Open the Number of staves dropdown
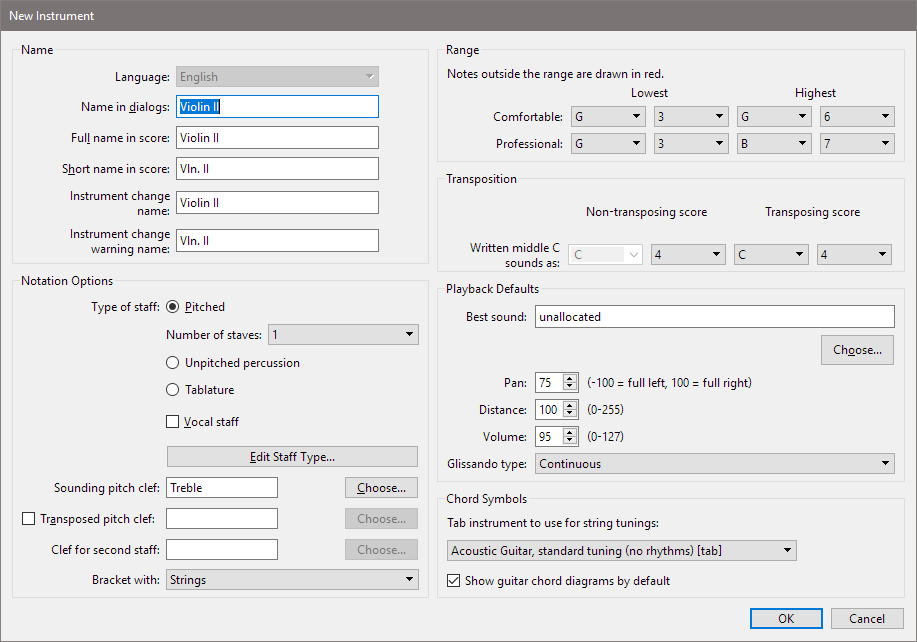The height and width of the screenshot is (642, 917). 342,335
